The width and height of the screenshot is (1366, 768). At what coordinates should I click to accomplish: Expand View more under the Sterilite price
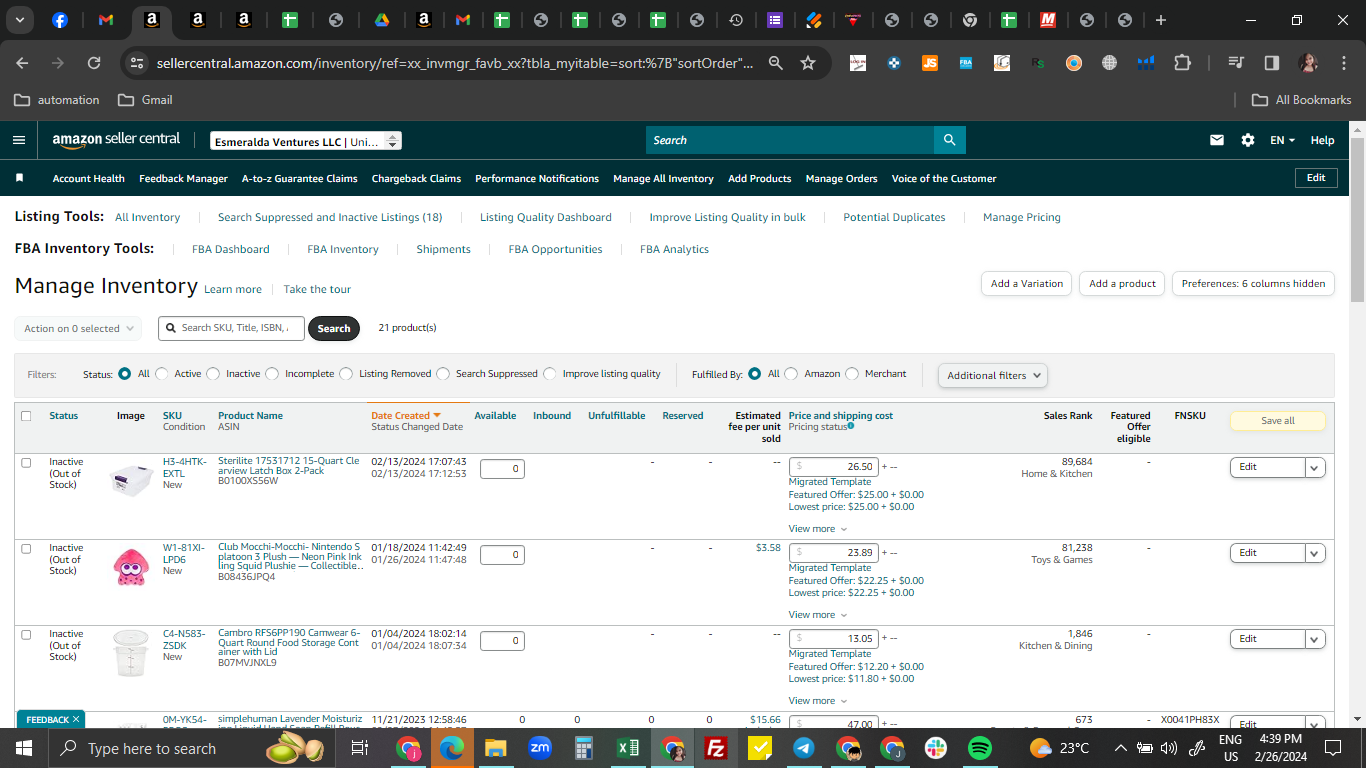click(x=817, y=529)
